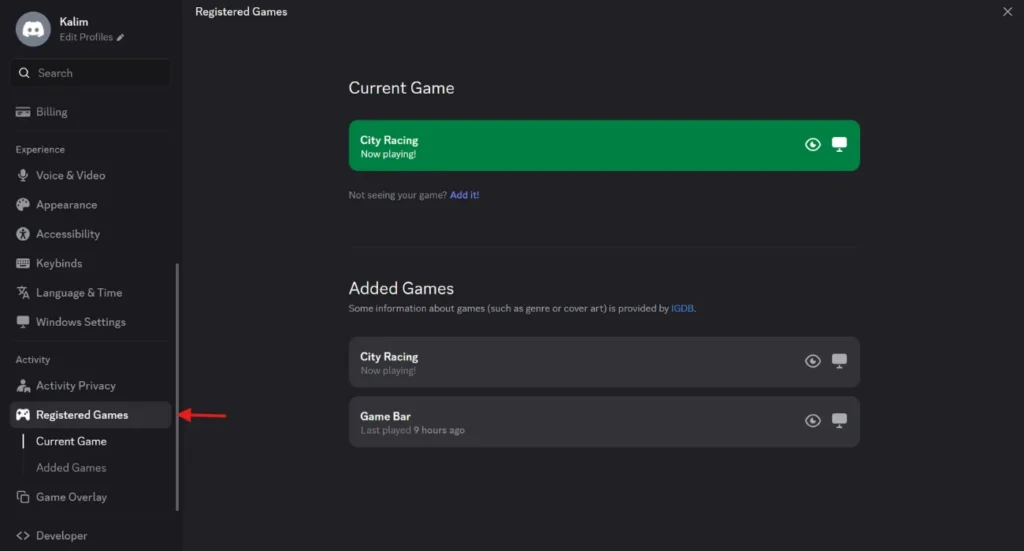Click the Appearance palette icon

tap(23, 204)
